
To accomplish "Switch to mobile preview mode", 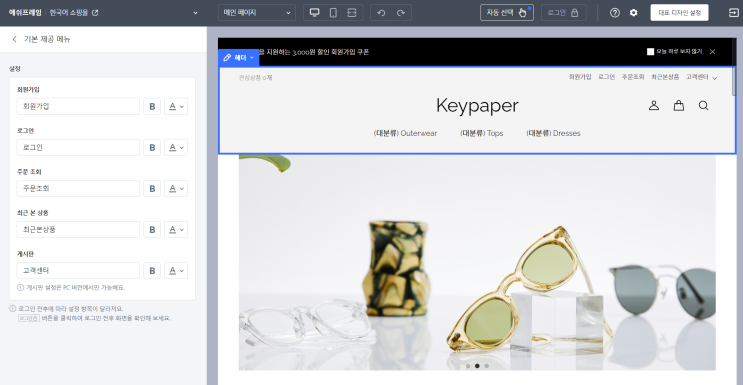I will tap(333, 13).
